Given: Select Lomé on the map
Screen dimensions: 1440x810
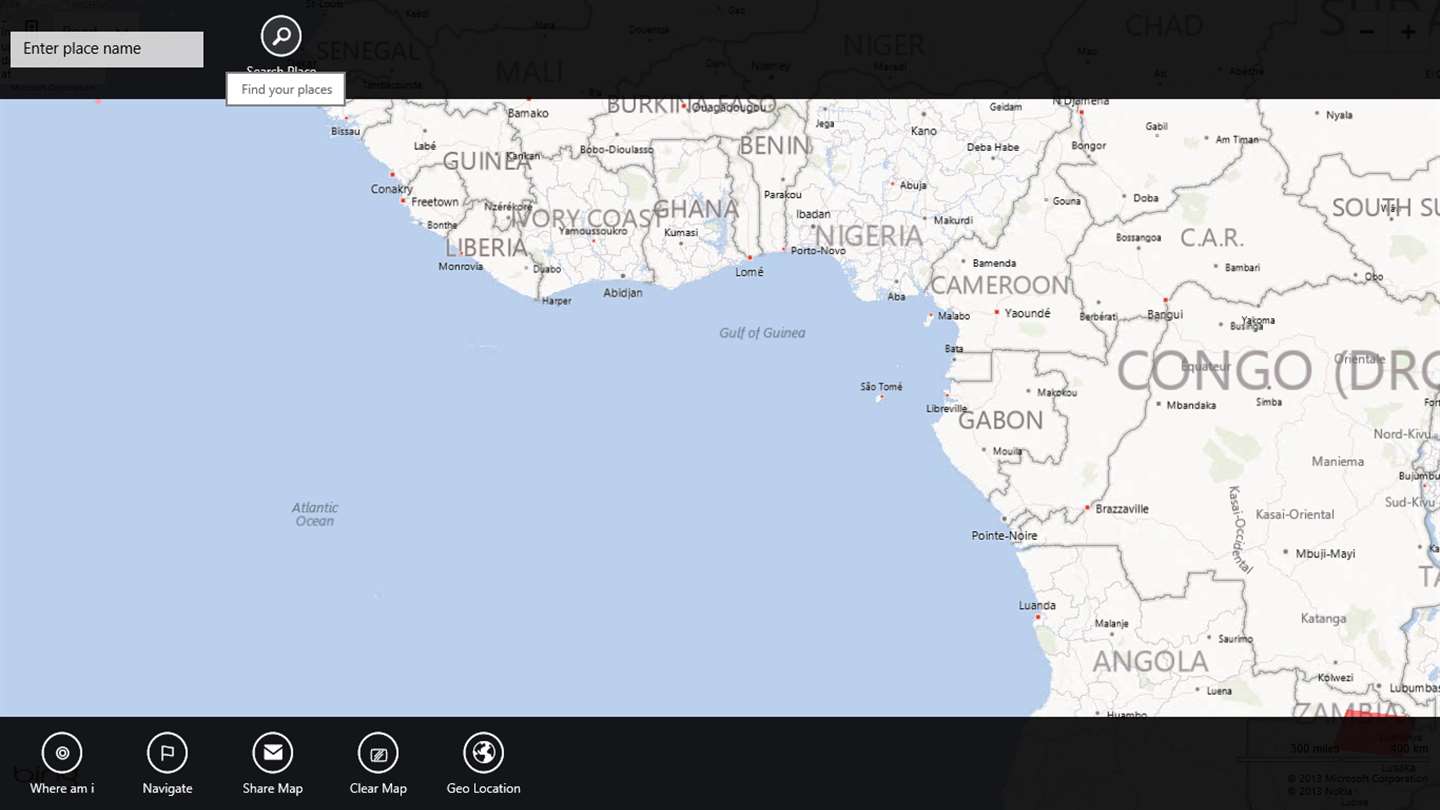Looking at the screenshot, I should (749, 272).
